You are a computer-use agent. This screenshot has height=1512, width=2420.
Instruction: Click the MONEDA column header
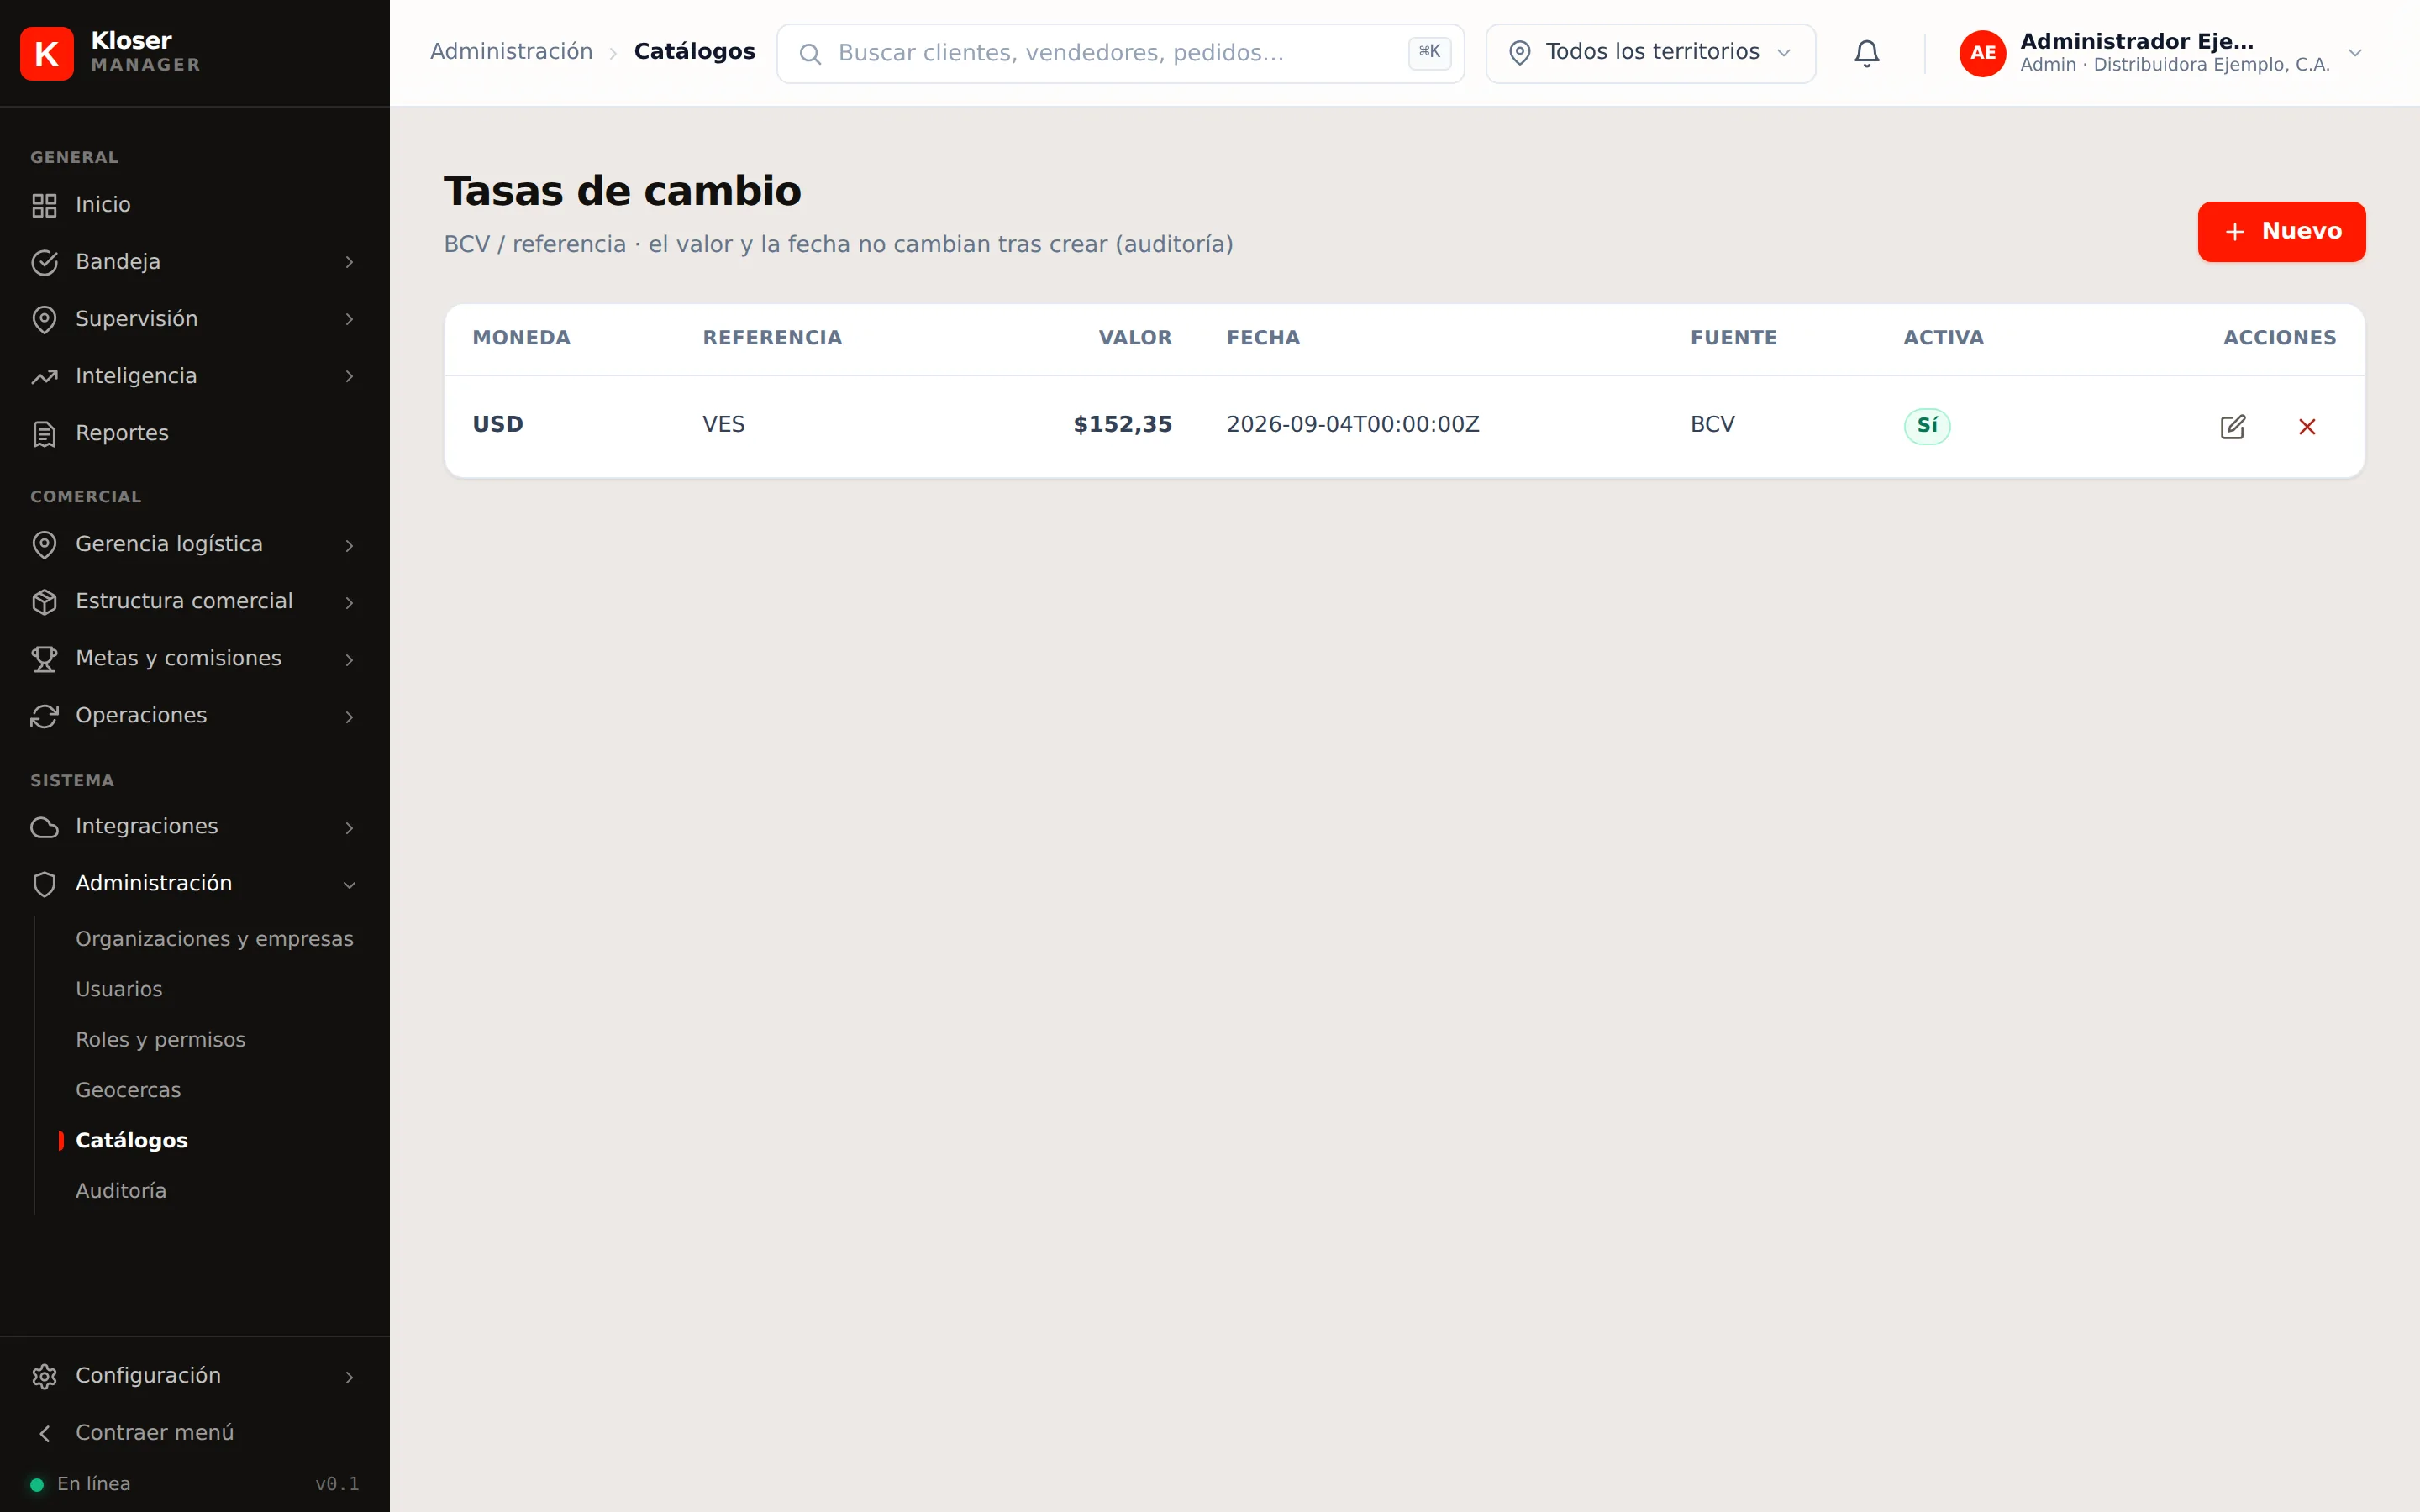521,338
